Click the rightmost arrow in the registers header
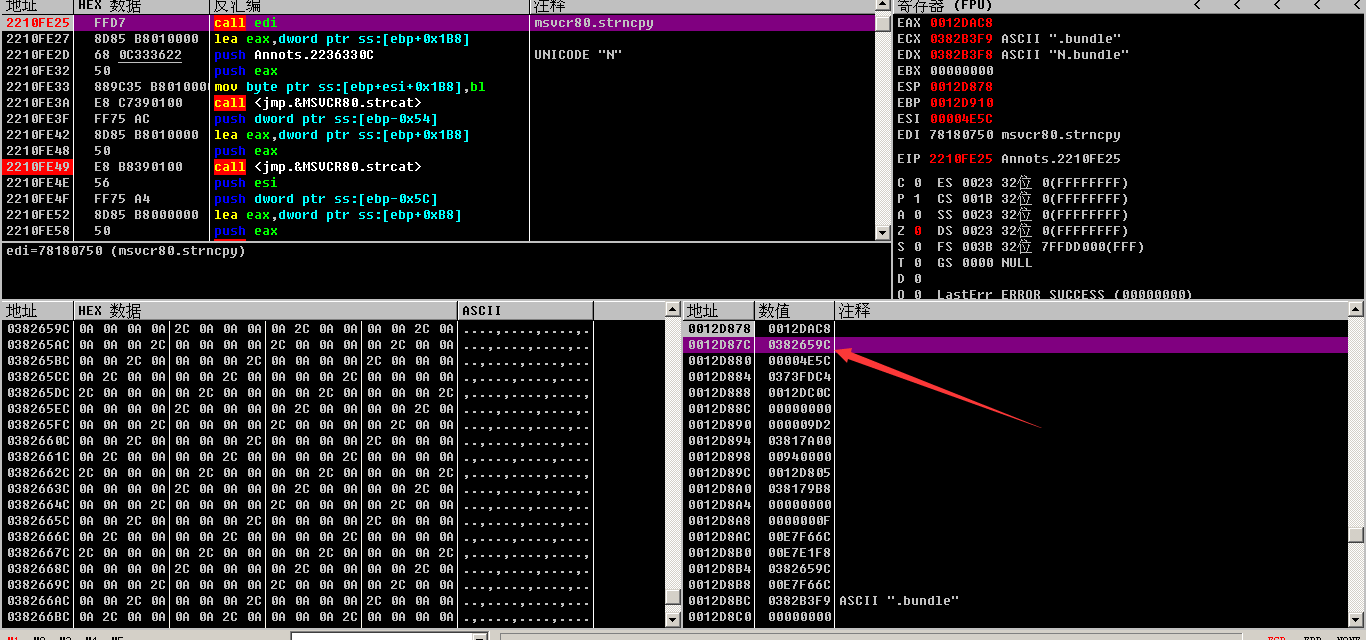The width and height of the screenshot is (1366, 640). [1357, 6]
